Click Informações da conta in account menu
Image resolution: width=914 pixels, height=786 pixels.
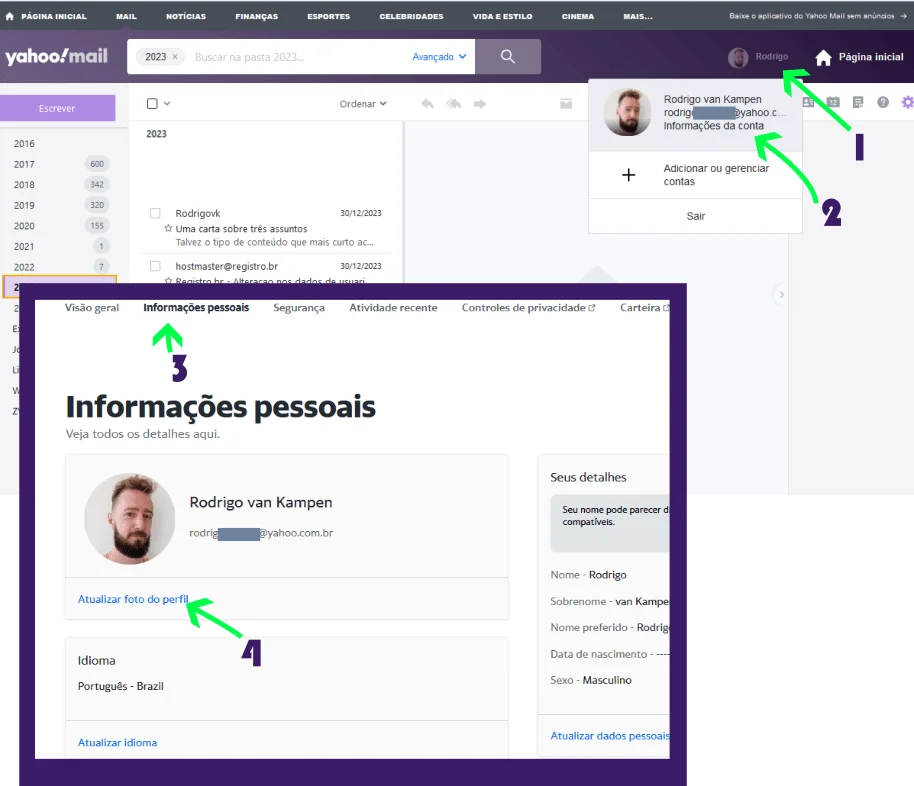tap(713, 126)
